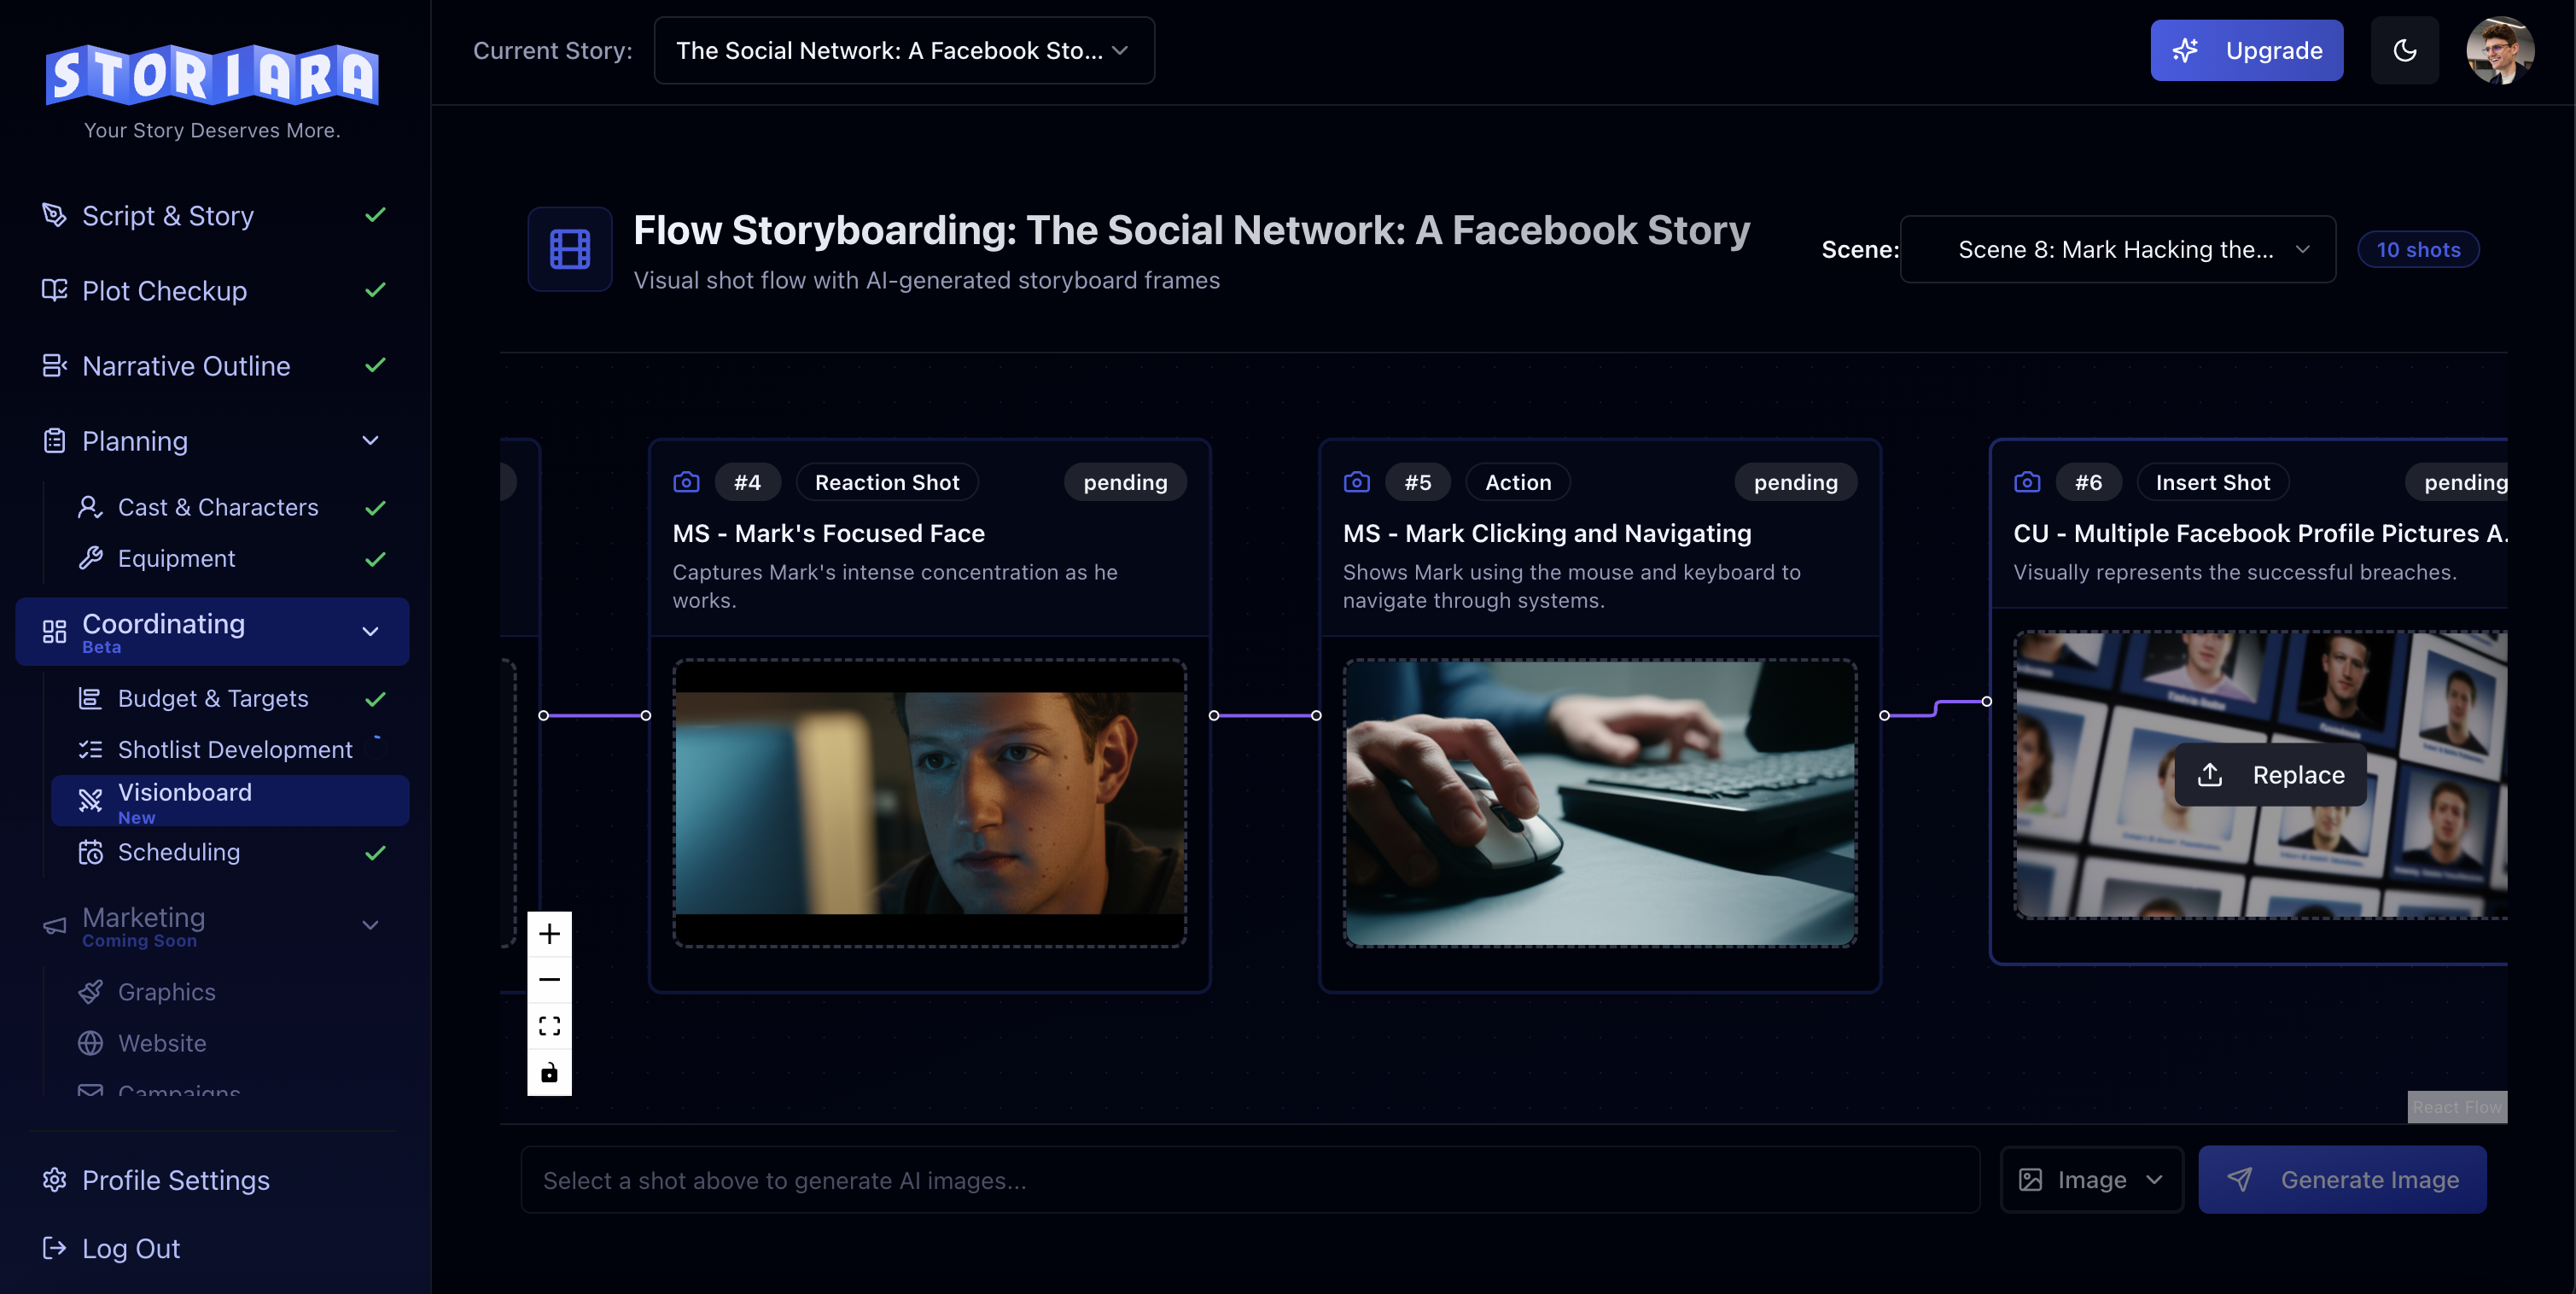Click the Storiara logo
This screenshot has height=1294, width=2576.
[212, 76]
